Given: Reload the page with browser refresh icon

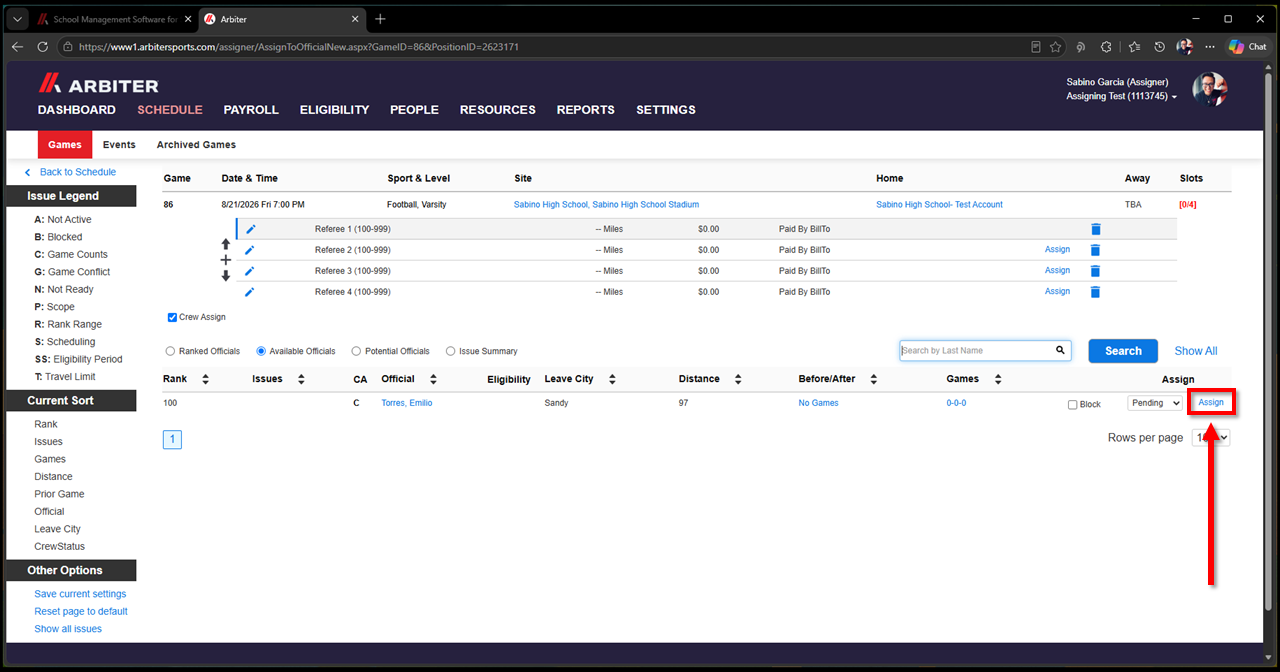Looking at the screenshot, I should click(x=43, y=47).
